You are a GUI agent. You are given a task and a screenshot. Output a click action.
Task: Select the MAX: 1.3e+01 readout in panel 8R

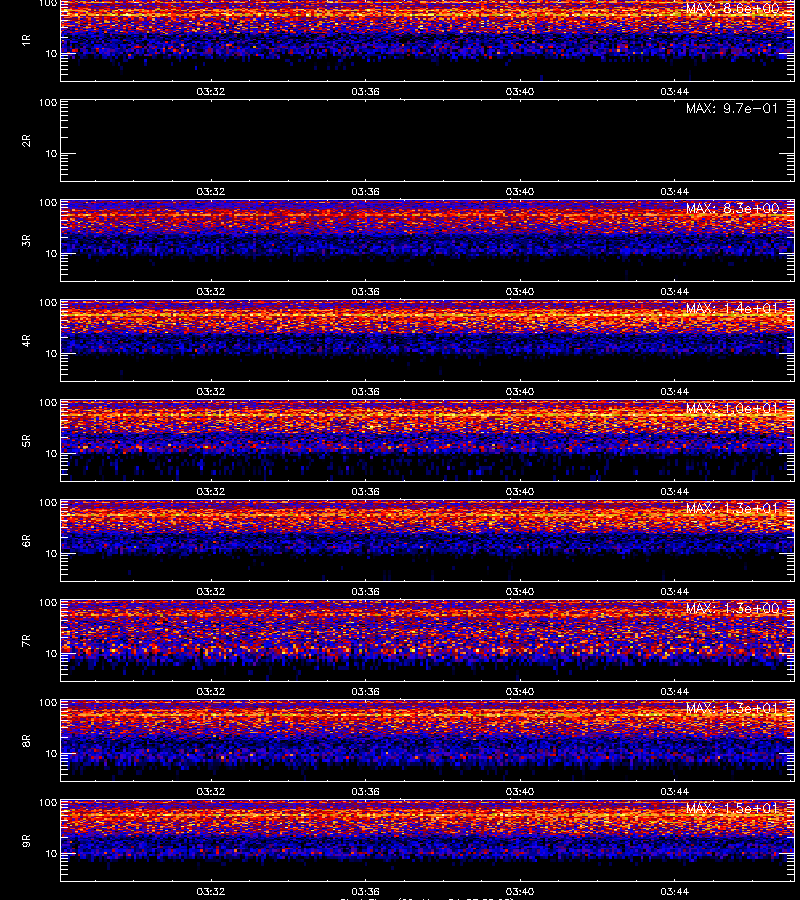732,708
